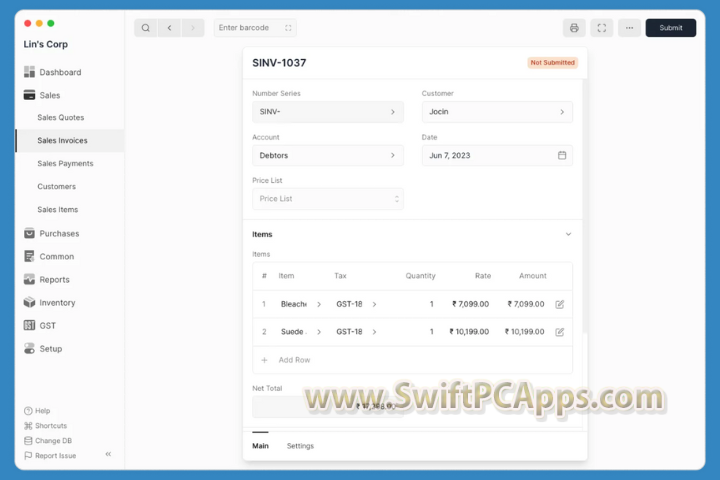Screen dimensions: 720x480
Task: Collapse the Items section chevron
Action: (568, 234)
